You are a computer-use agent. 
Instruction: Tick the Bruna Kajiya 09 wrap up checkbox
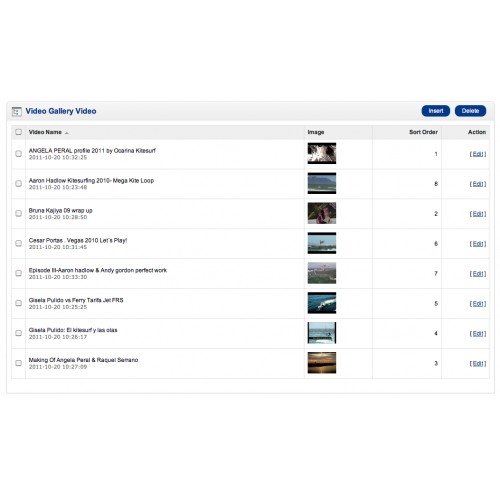tap(19, 213)
